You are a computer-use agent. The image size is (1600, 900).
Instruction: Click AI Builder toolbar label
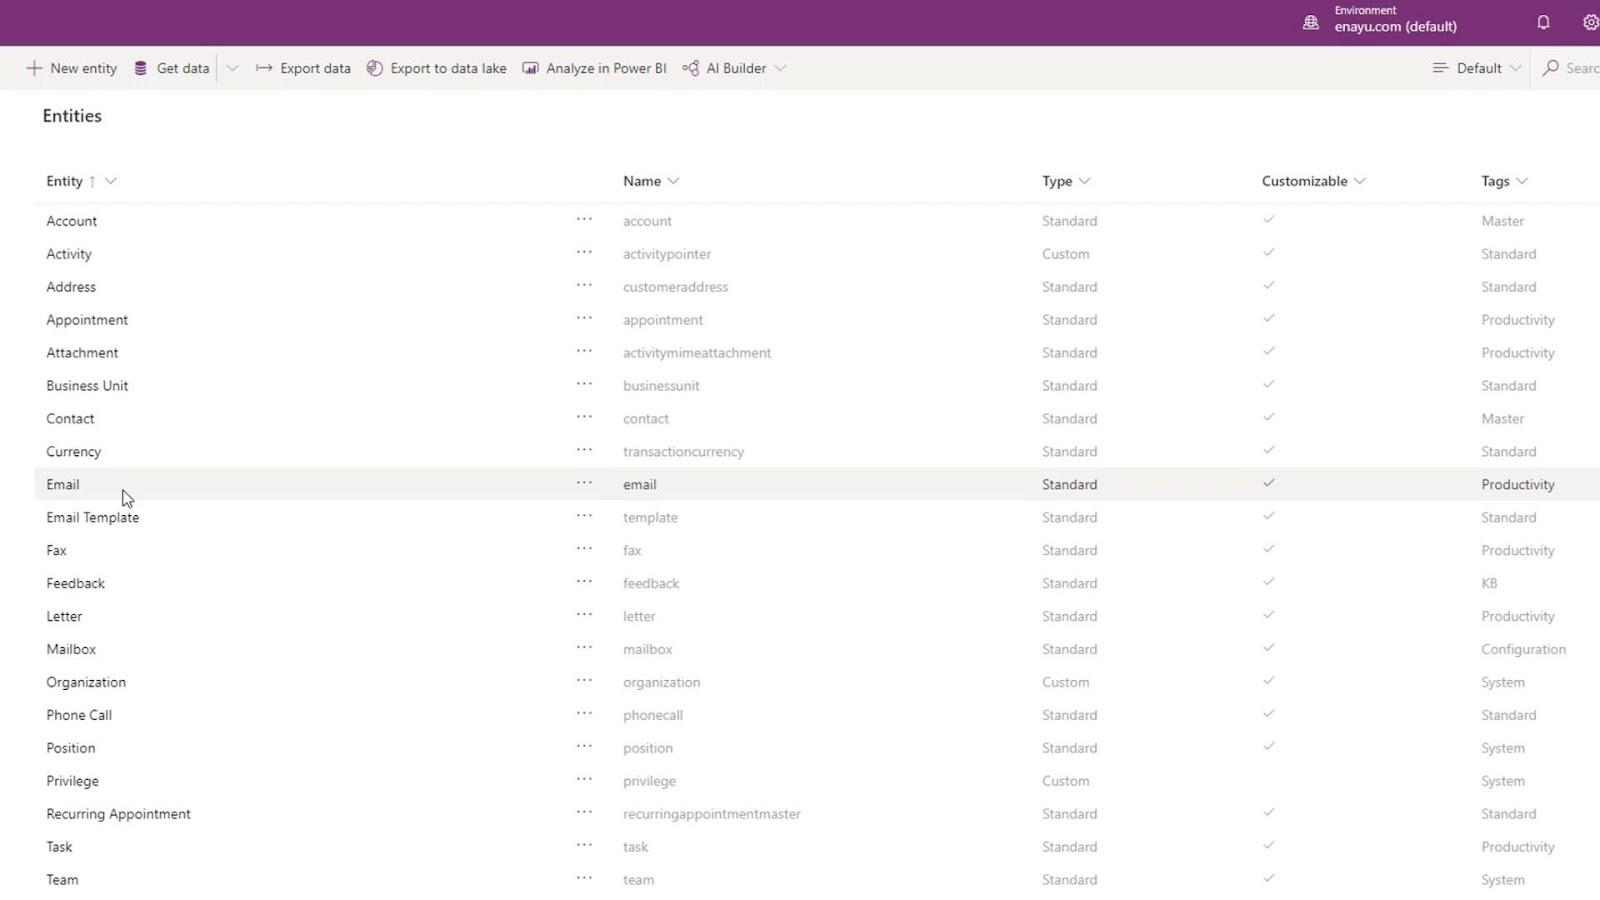736,68
